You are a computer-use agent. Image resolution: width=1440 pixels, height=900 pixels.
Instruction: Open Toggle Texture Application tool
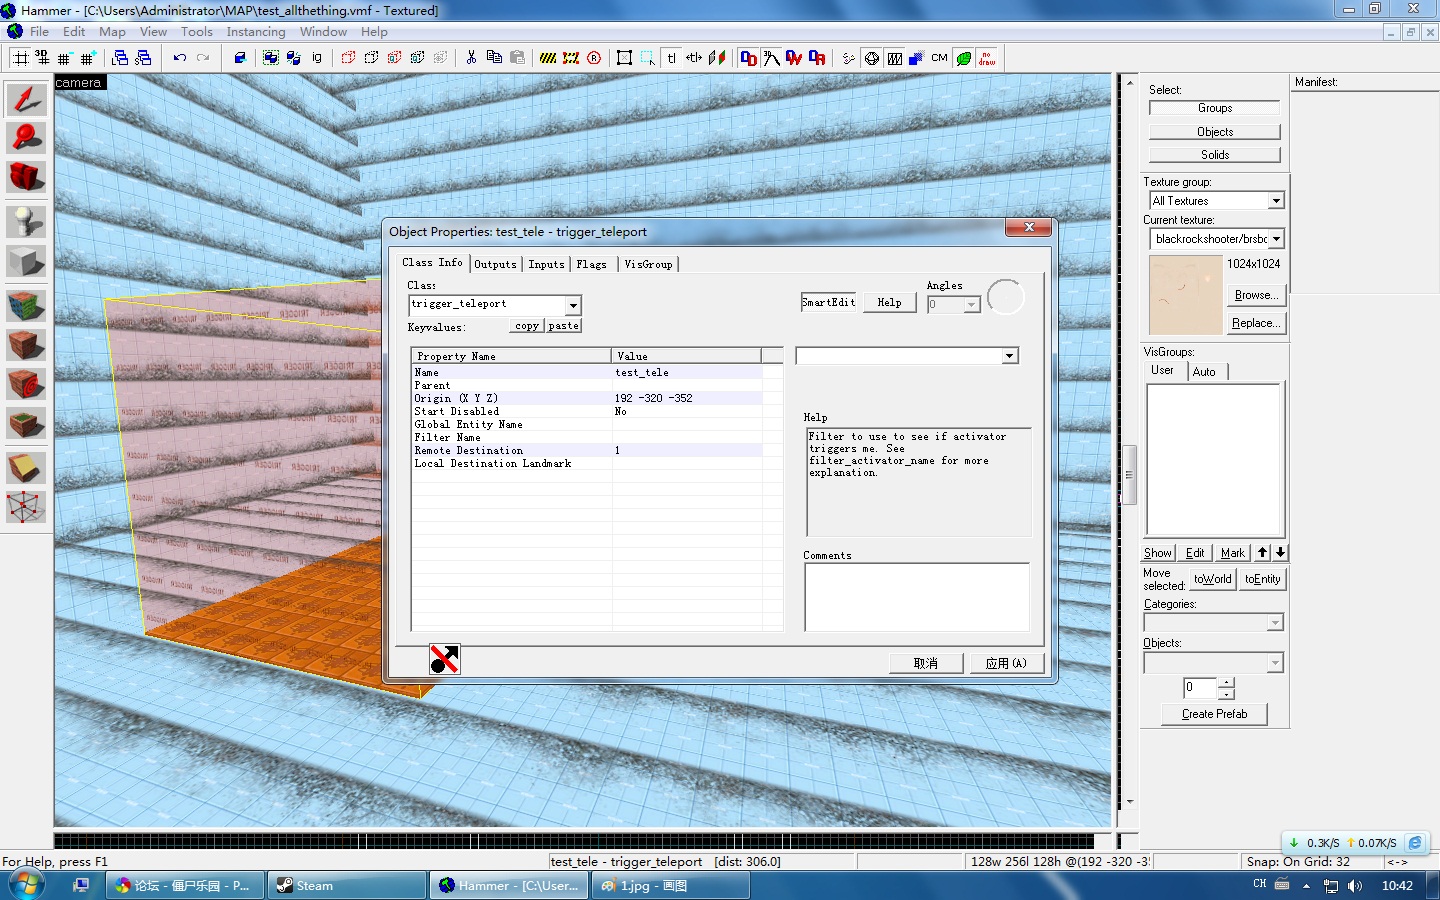pyautogui.click(x=26, y=305)
